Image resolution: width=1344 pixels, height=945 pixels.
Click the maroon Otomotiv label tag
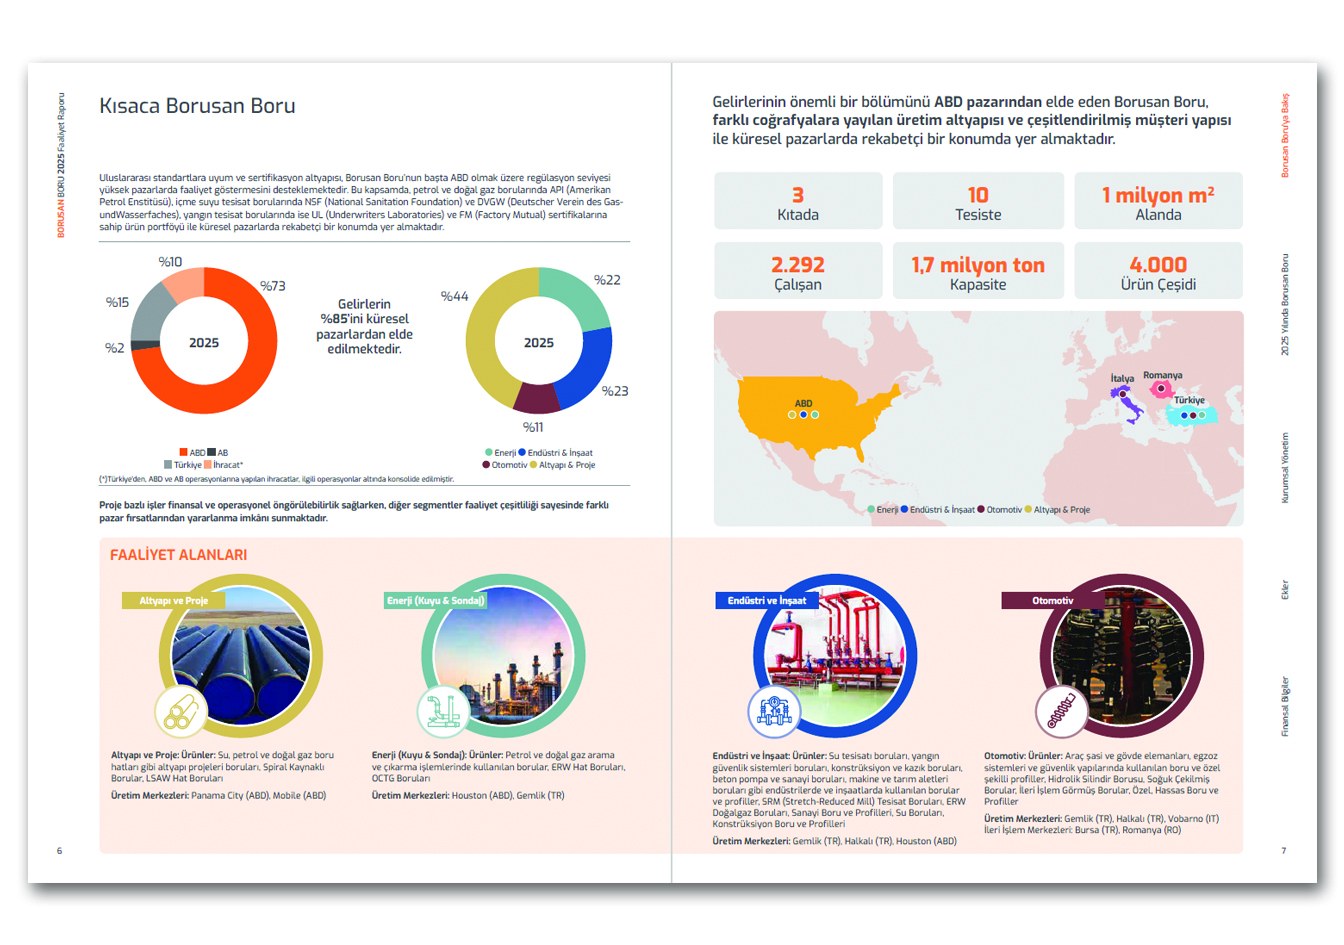[1053, 601]
